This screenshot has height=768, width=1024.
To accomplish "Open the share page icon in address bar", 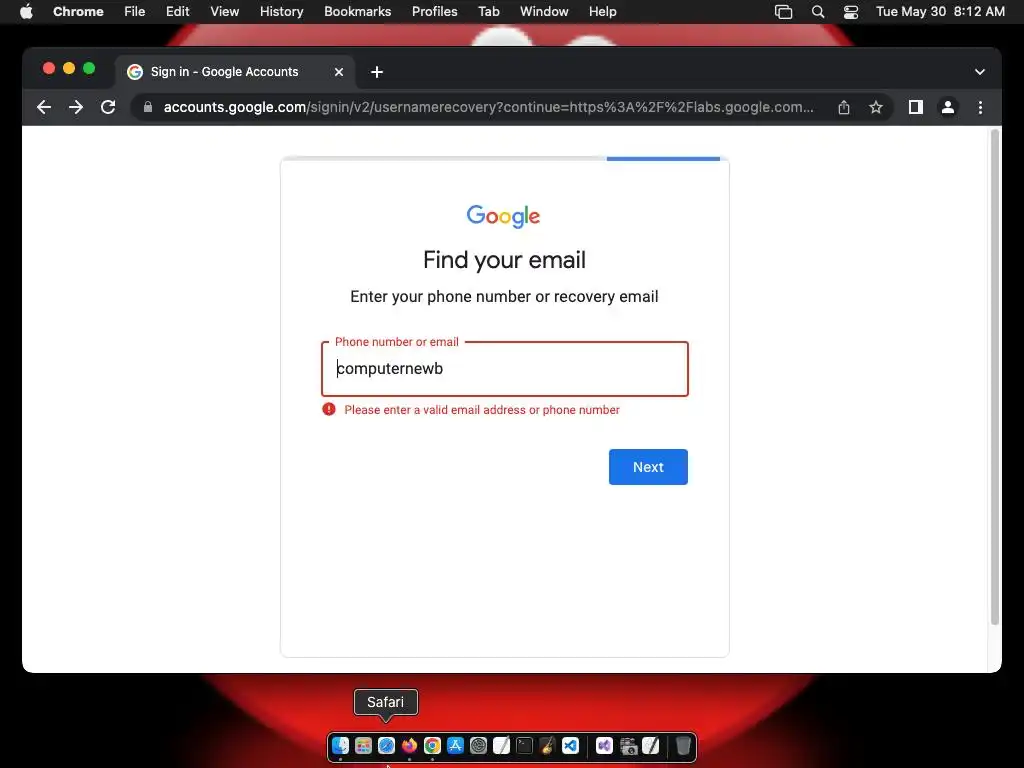I will coord(844,107).
